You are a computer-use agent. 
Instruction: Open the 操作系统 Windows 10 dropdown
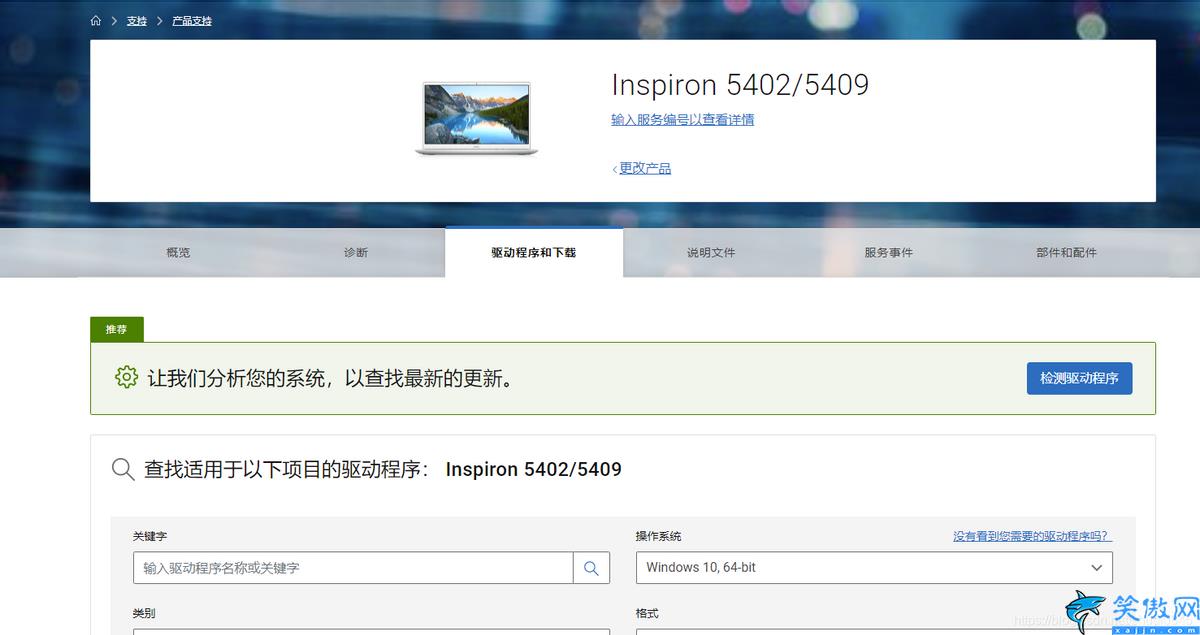(x=874, y=568)
